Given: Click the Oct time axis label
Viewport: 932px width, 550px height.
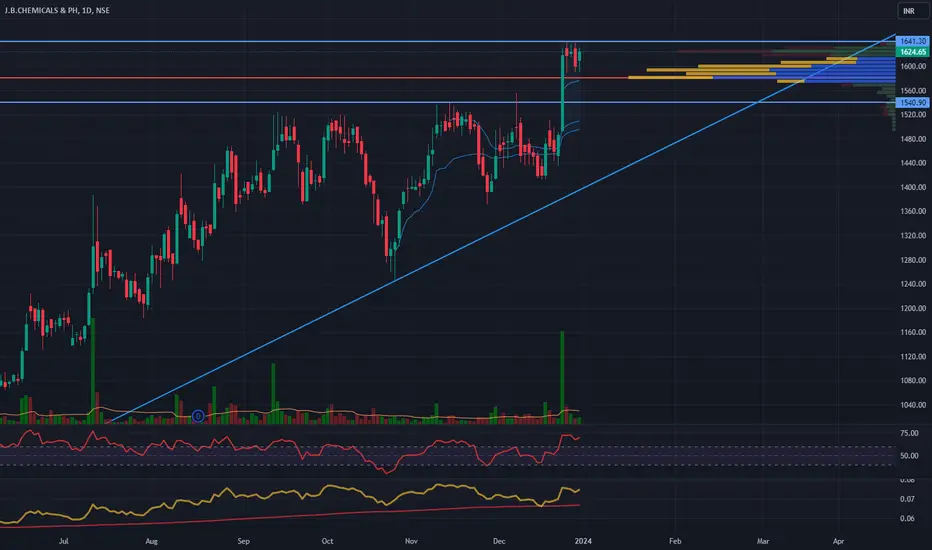Looking at the screenshot, I should [327, 541].
